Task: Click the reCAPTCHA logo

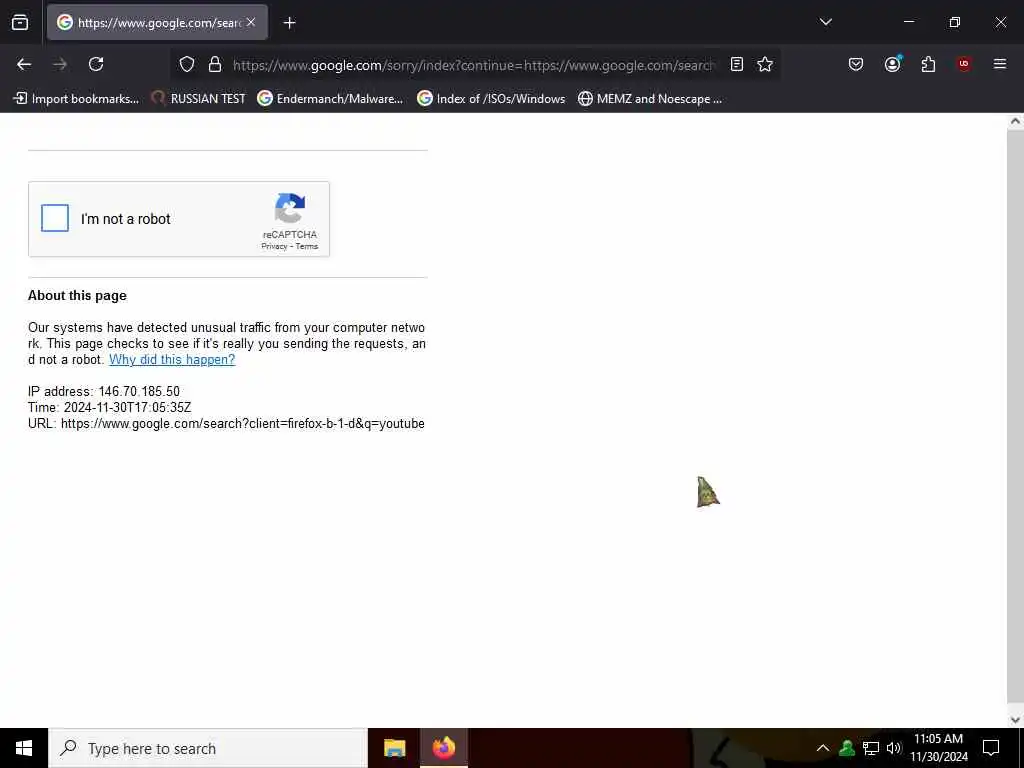Action: 290,208
